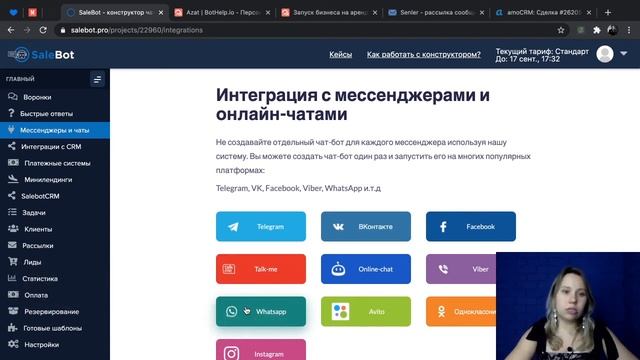The image size is (640, 360).
Task: Click the presenter webcam video overlay
Action: tap(568, 306)
